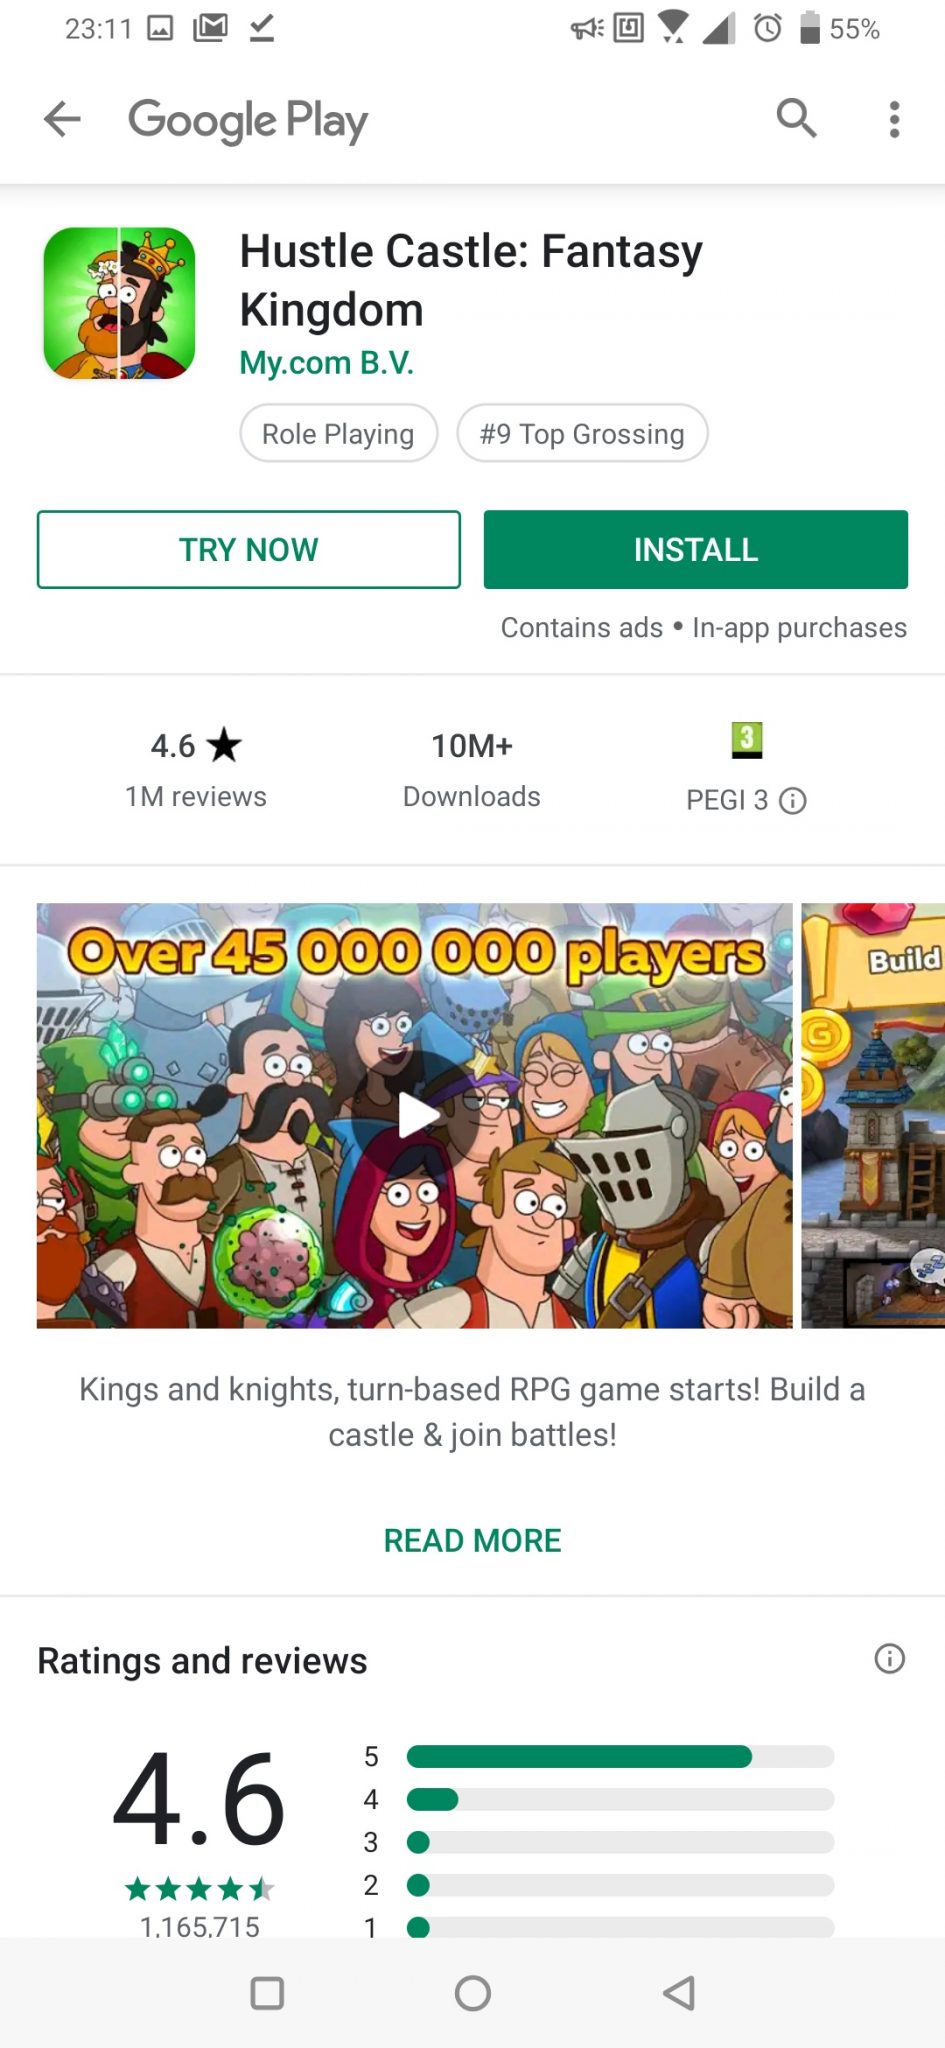Open the My.com B.V. developer link
The width and height of the screenshot is (945, 2048).
point(326,362)
